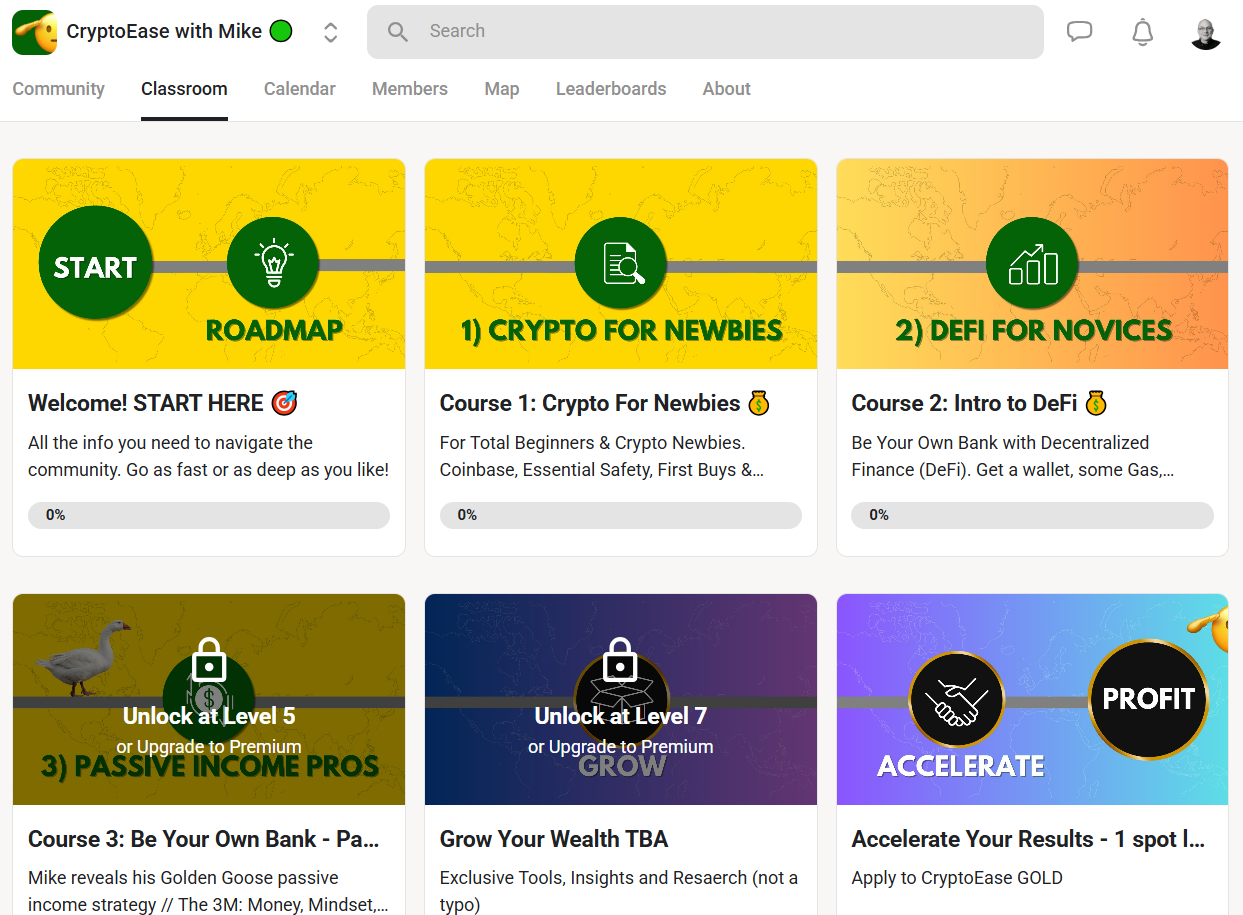Switch to the Community tab
The height and width of the screenshot is (915, 1243).
tap(58, 89)
